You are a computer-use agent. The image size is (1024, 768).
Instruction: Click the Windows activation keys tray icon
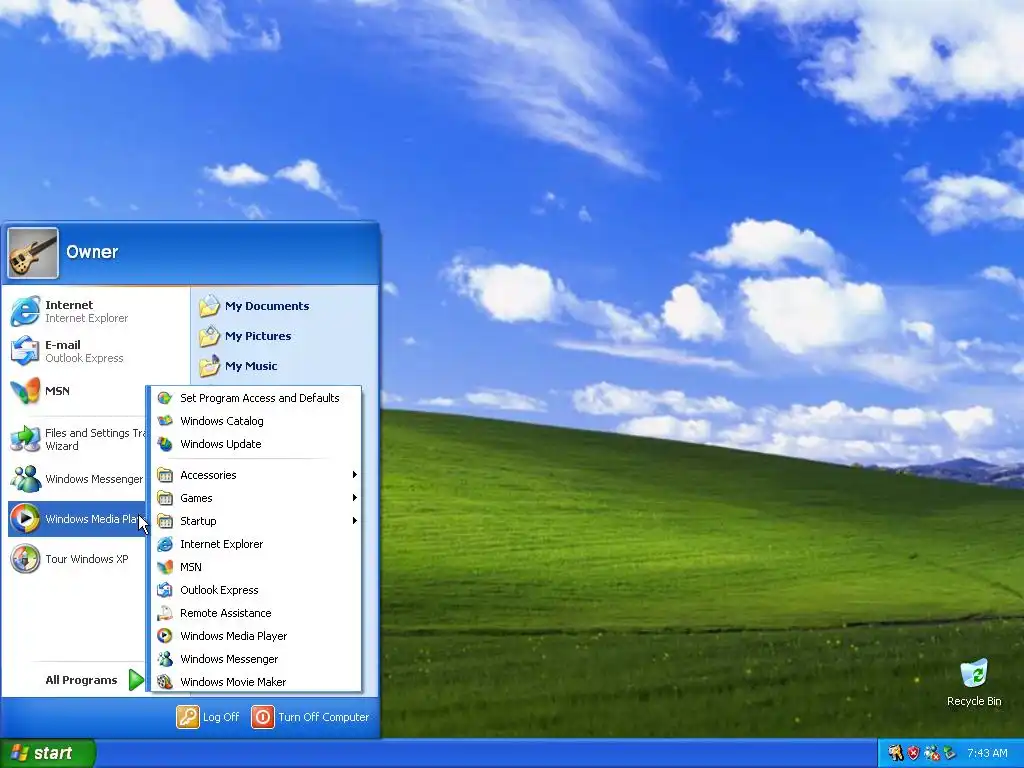(895, 753)
